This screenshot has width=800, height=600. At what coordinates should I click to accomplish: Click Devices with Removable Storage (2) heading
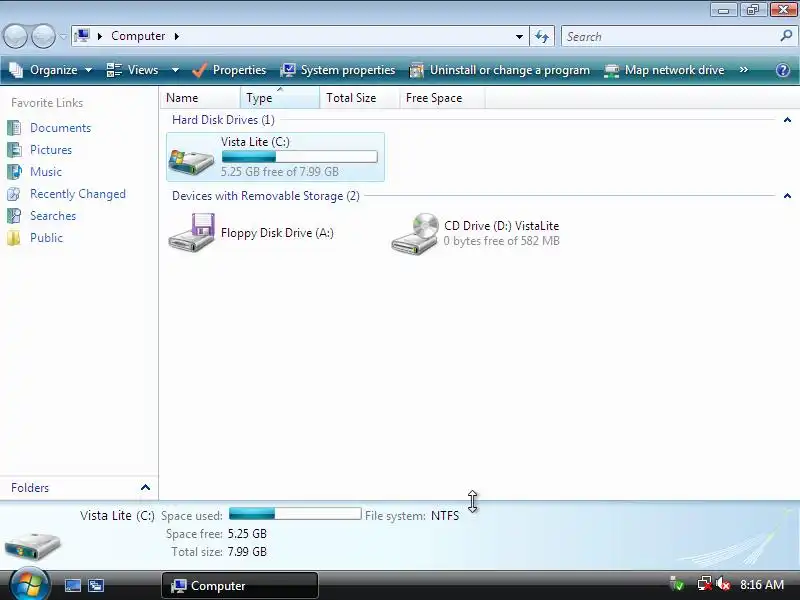(266, 196)
